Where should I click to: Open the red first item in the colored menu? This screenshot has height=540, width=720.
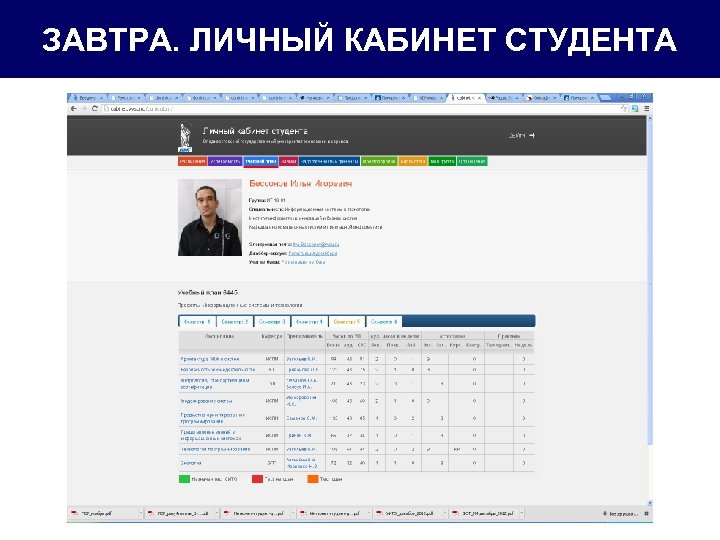192,161
